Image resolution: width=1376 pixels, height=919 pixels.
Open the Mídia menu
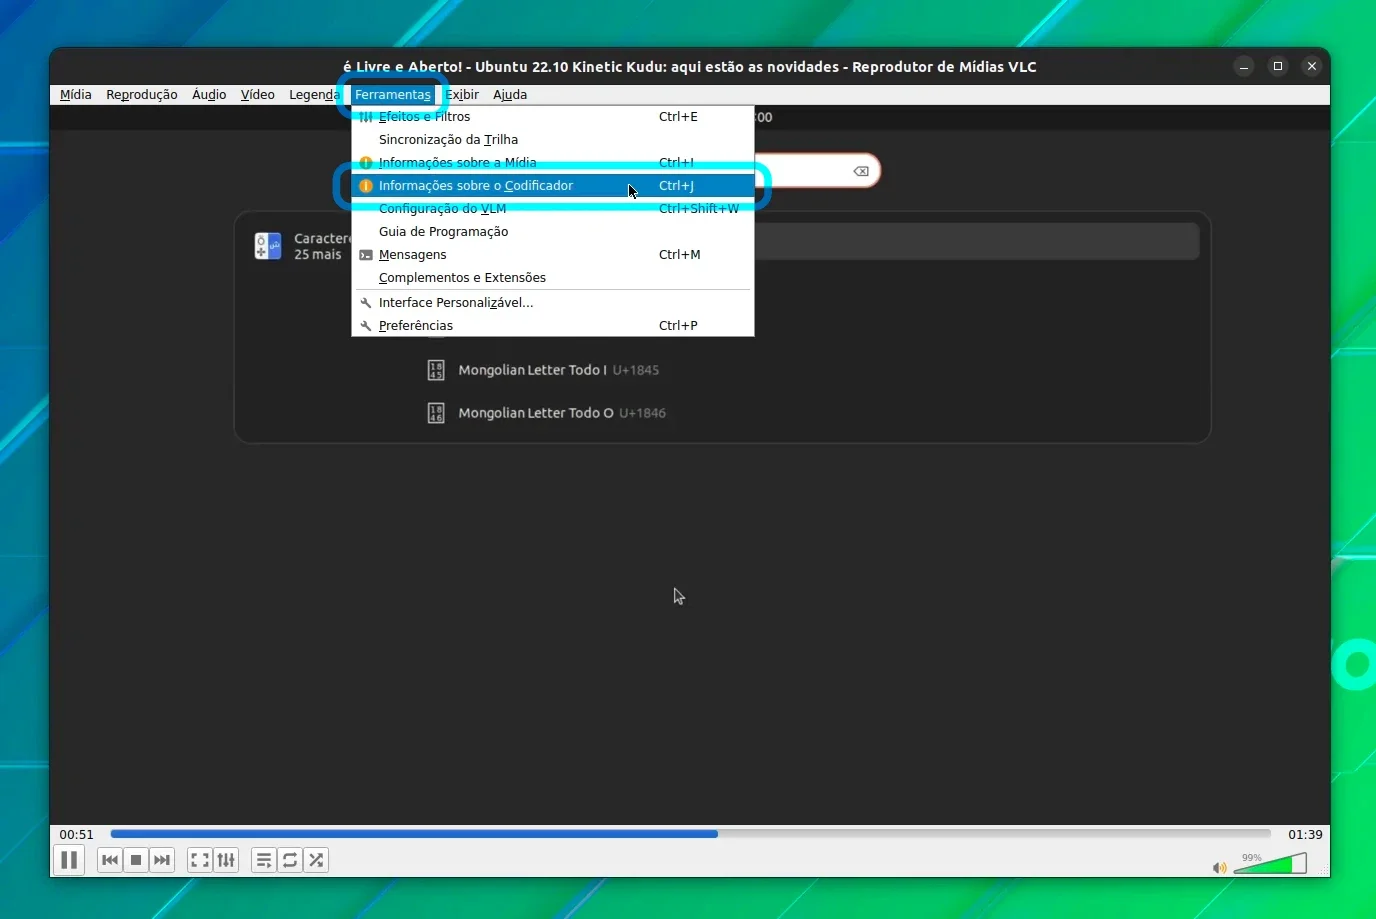coord(75,94)
